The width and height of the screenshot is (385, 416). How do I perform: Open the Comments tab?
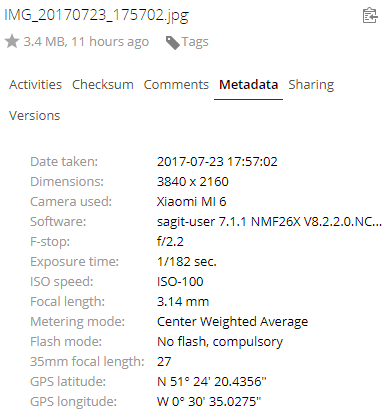pos(176,85)
